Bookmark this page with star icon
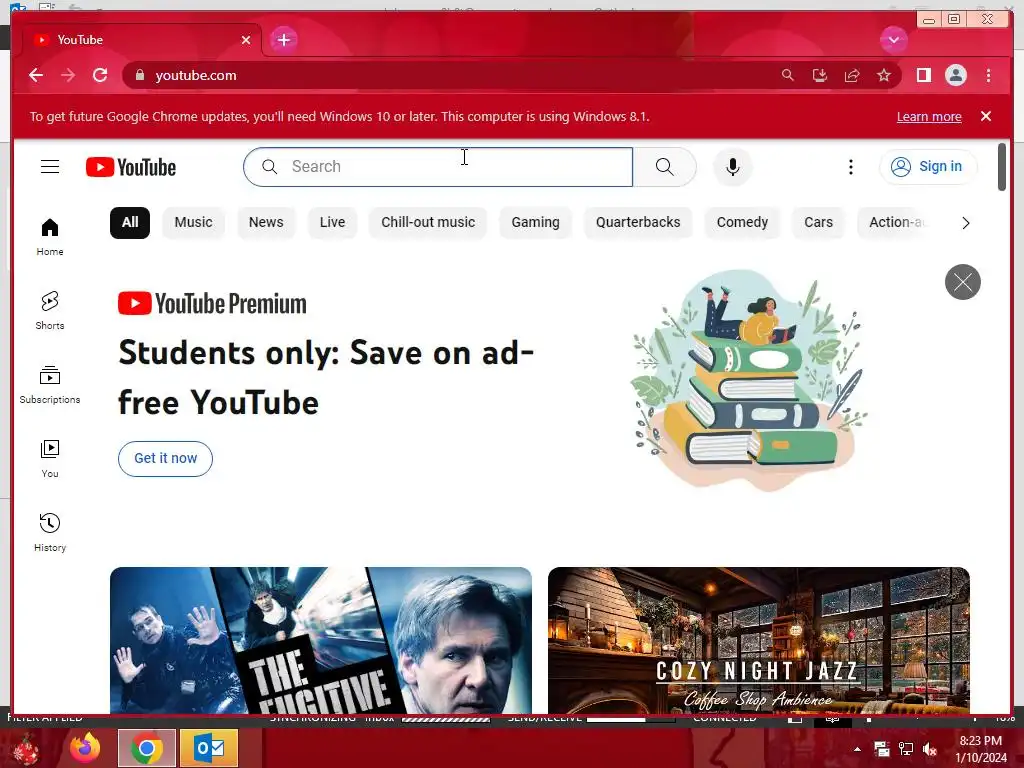 click(884, 75)
